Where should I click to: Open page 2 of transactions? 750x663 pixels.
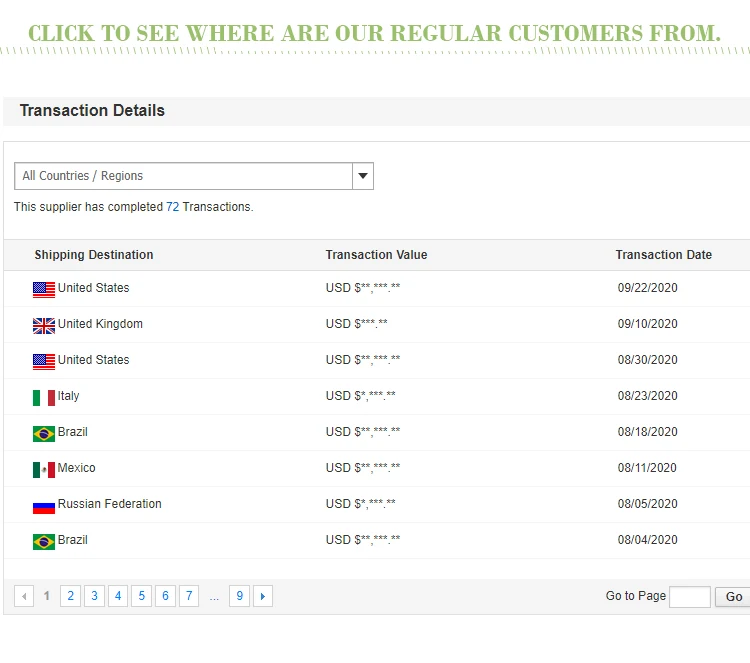[70, 597]
